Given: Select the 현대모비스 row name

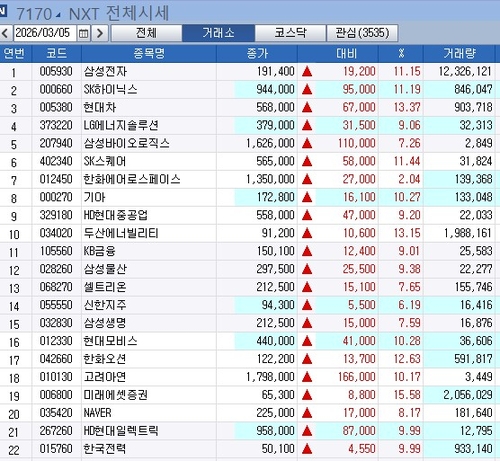Looking at the screenshot, I should pos(110,341).
